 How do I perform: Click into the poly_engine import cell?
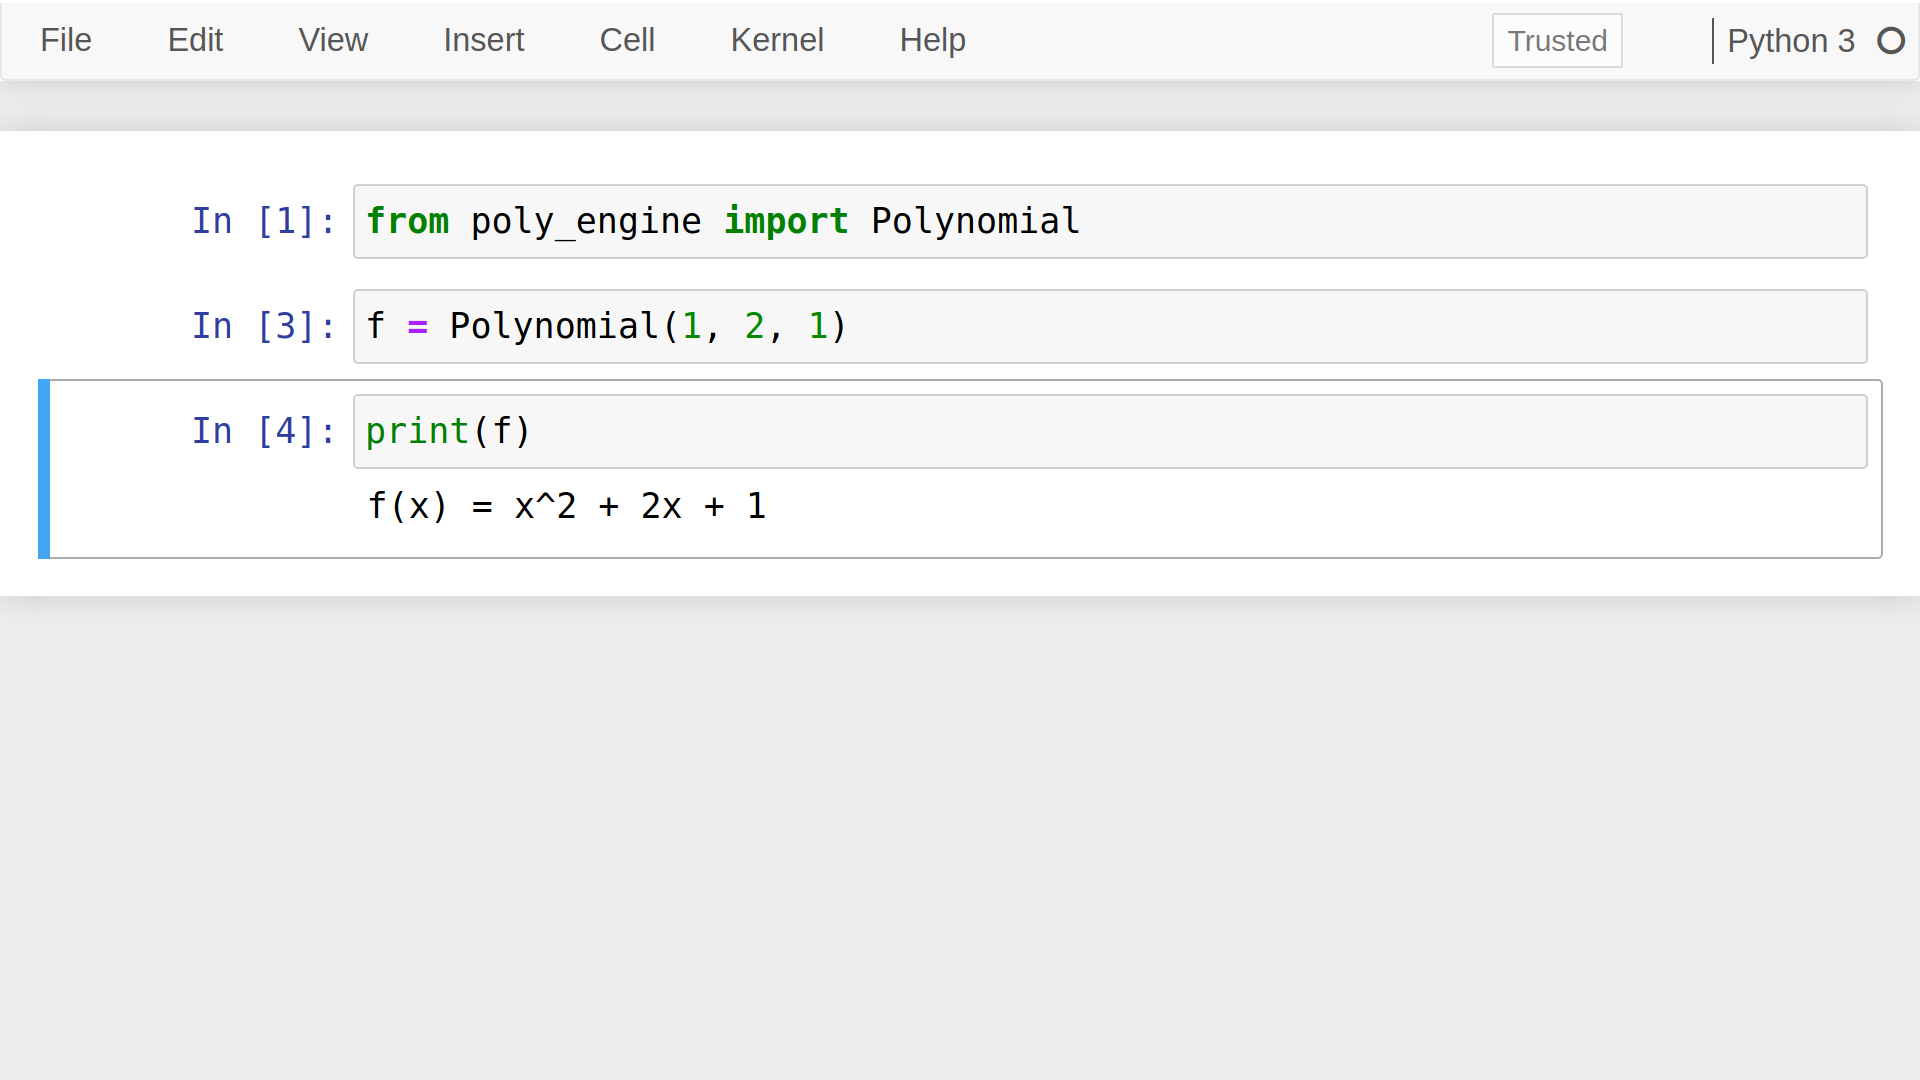click(1400, 222)
